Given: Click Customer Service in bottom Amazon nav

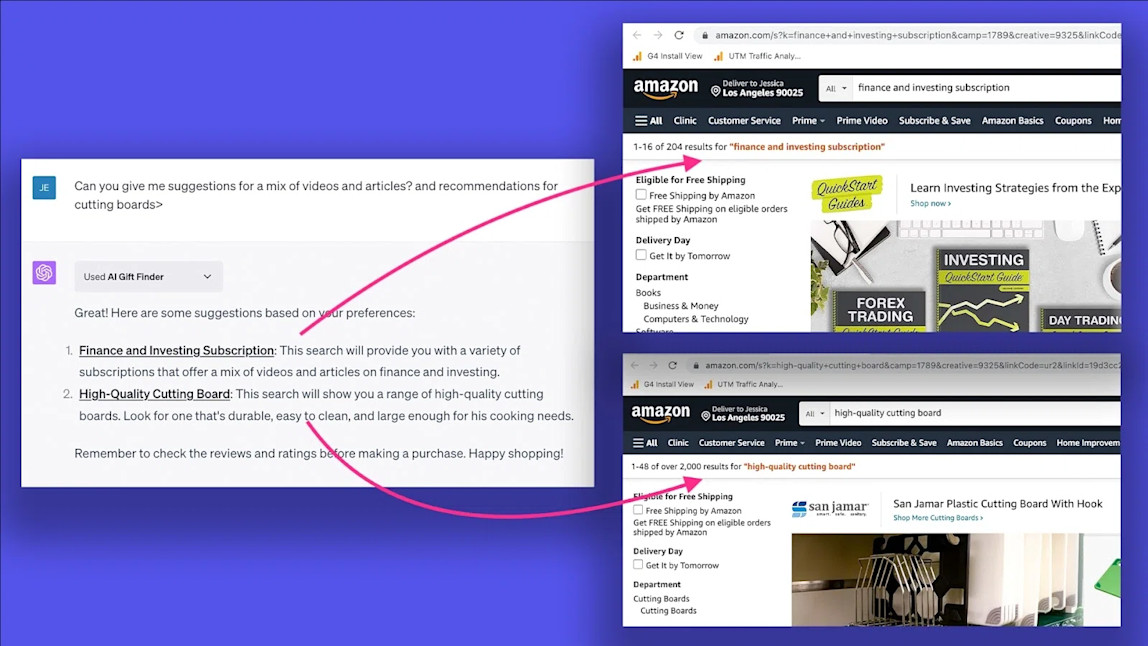Looking at the screenshot, I should point(731,442).
